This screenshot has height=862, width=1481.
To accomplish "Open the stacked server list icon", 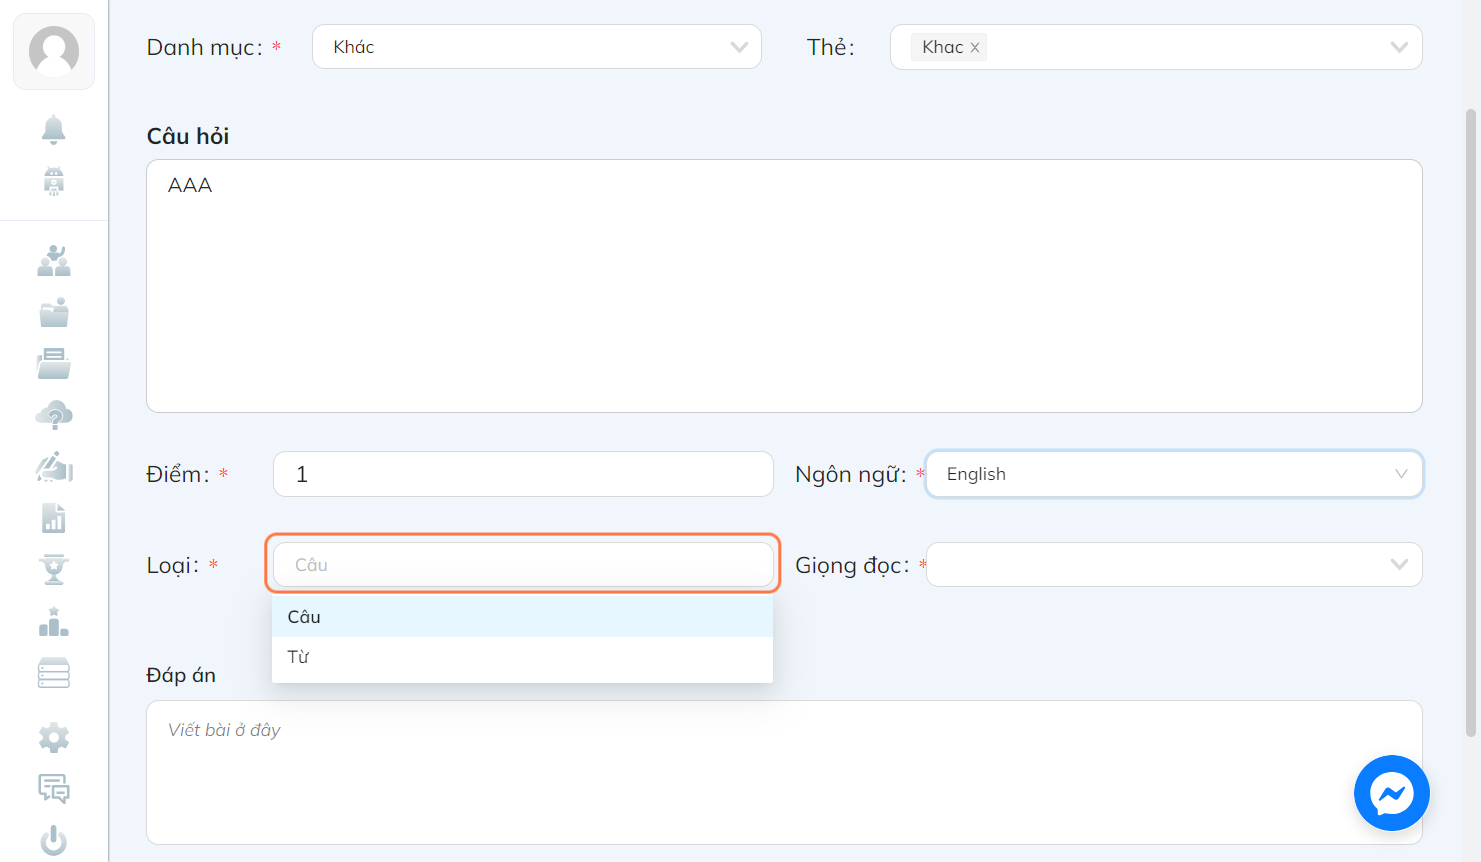I will coord(54,674).
